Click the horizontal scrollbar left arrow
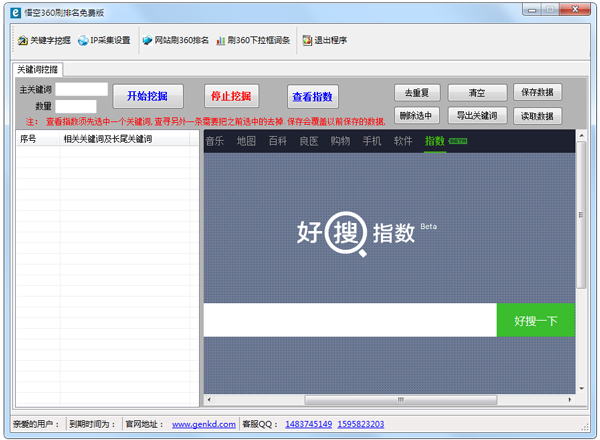 click(209, 400)
